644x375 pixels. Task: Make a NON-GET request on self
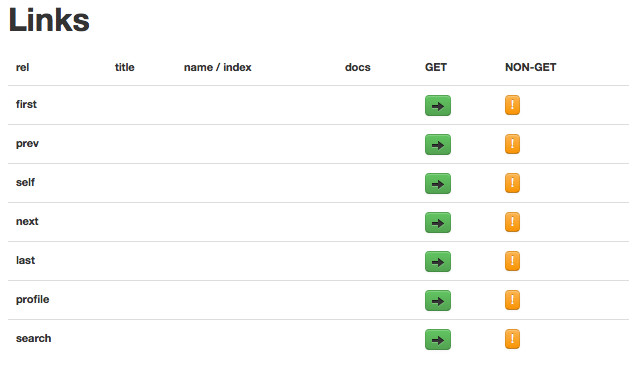pyautogui.click(x=512, y=183)
